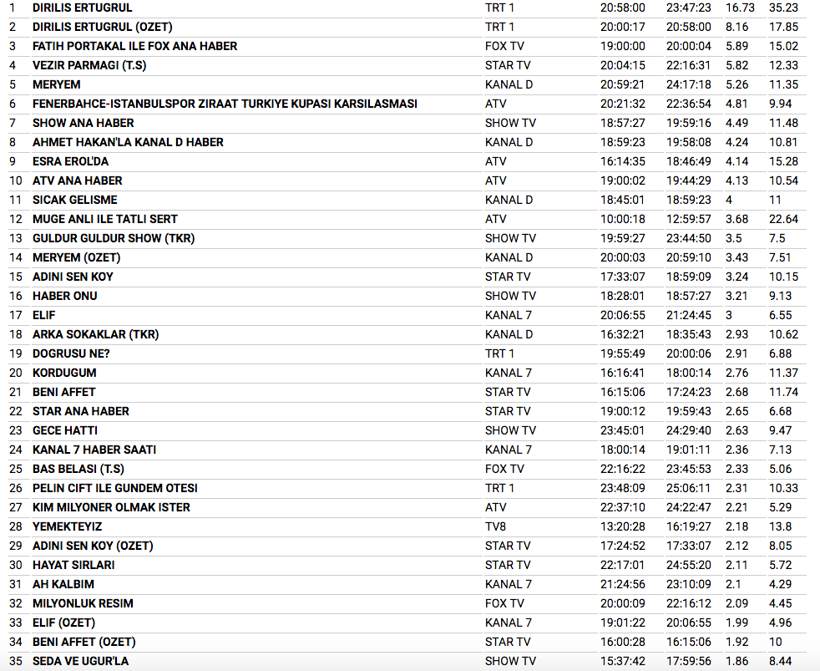Click the 35.23 share value in row 1
This screenshot has height=671, width=820.
click(782, 8)
